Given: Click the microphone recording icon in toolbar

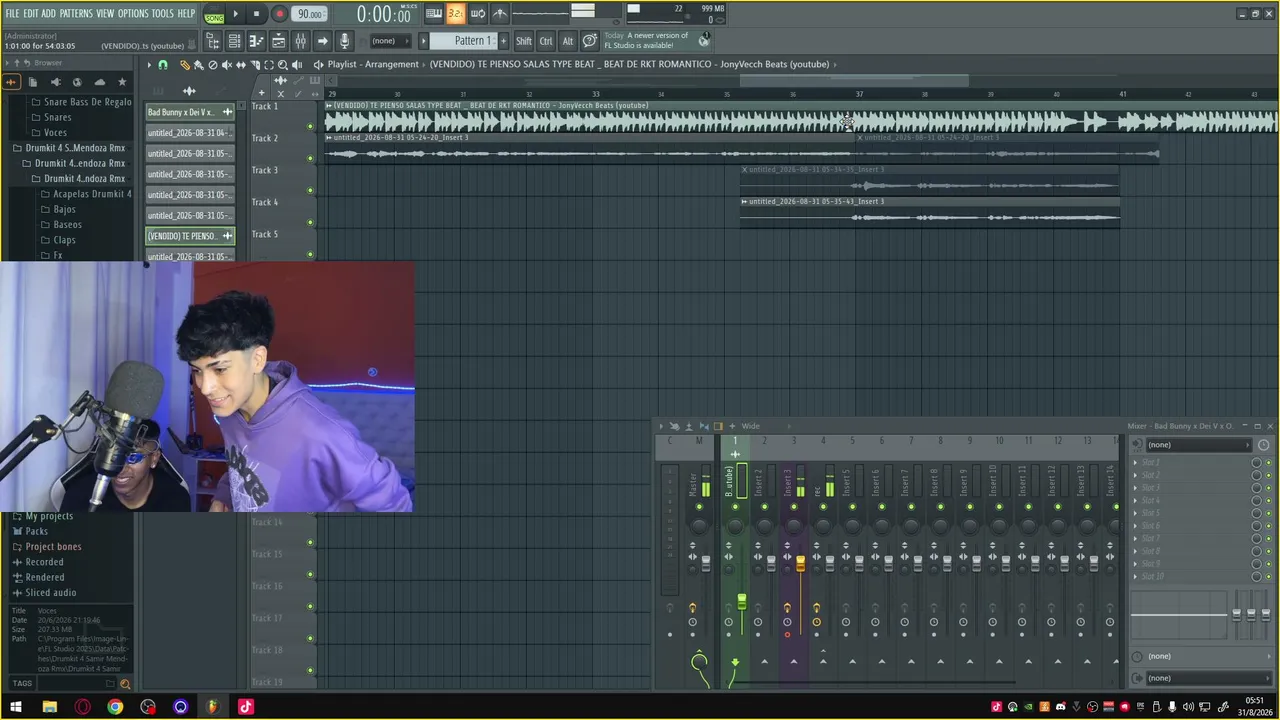Looking at the screenshot, I should pyautogui.click(x=344, y=41).
